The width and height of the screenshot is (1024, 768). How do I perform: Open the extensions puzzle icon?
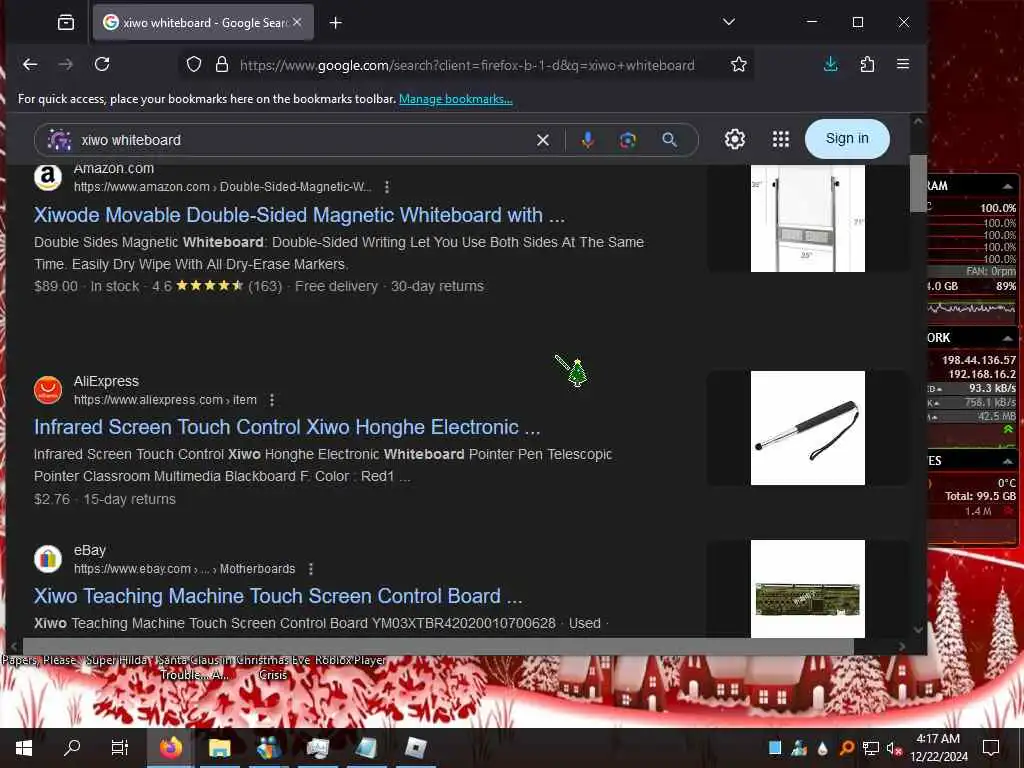(x=867, y=64)
